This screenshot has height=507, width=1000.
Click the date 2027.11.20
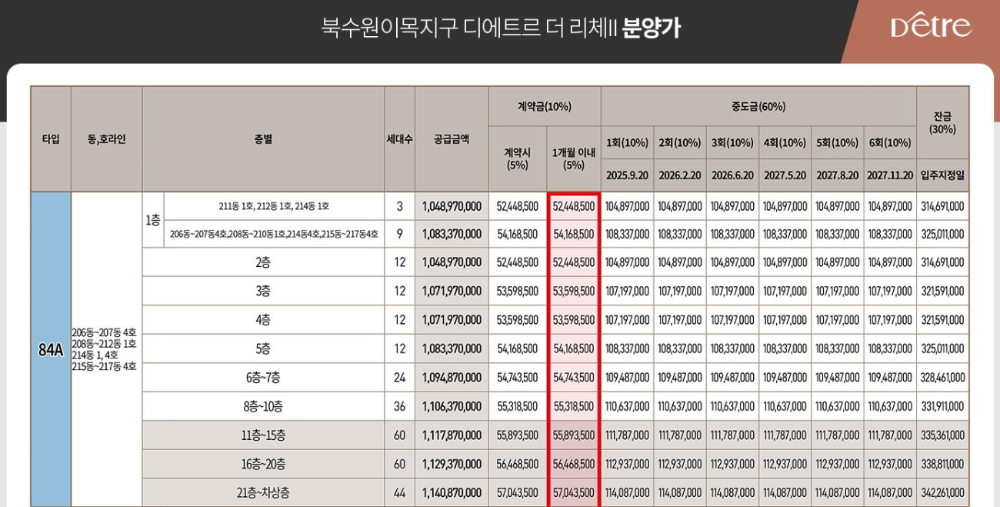890,175
